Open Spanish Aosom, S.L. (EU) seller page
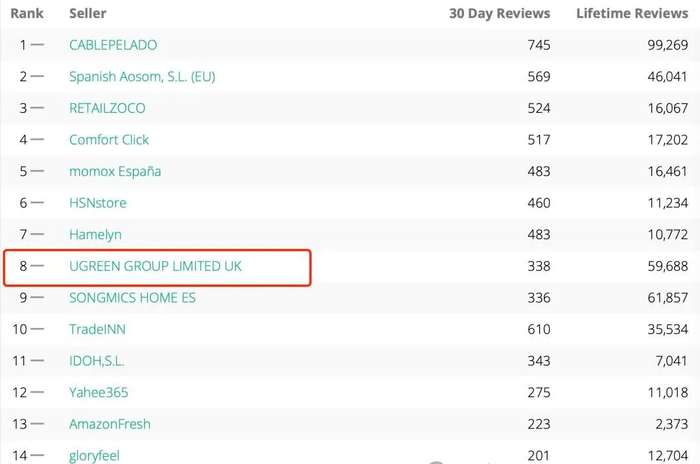 click(142, 77)
